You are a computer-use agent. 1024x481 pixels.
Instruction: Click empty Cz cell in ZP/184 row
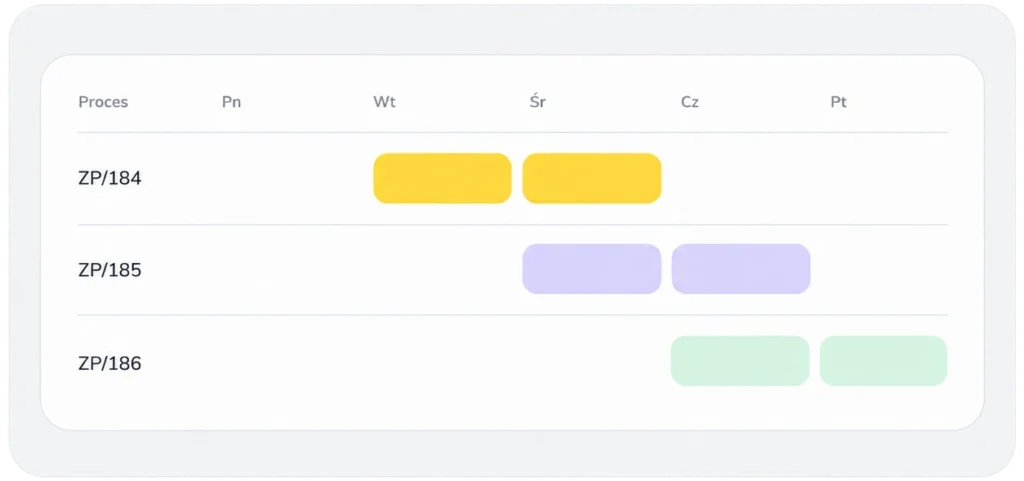click(741, 178)
